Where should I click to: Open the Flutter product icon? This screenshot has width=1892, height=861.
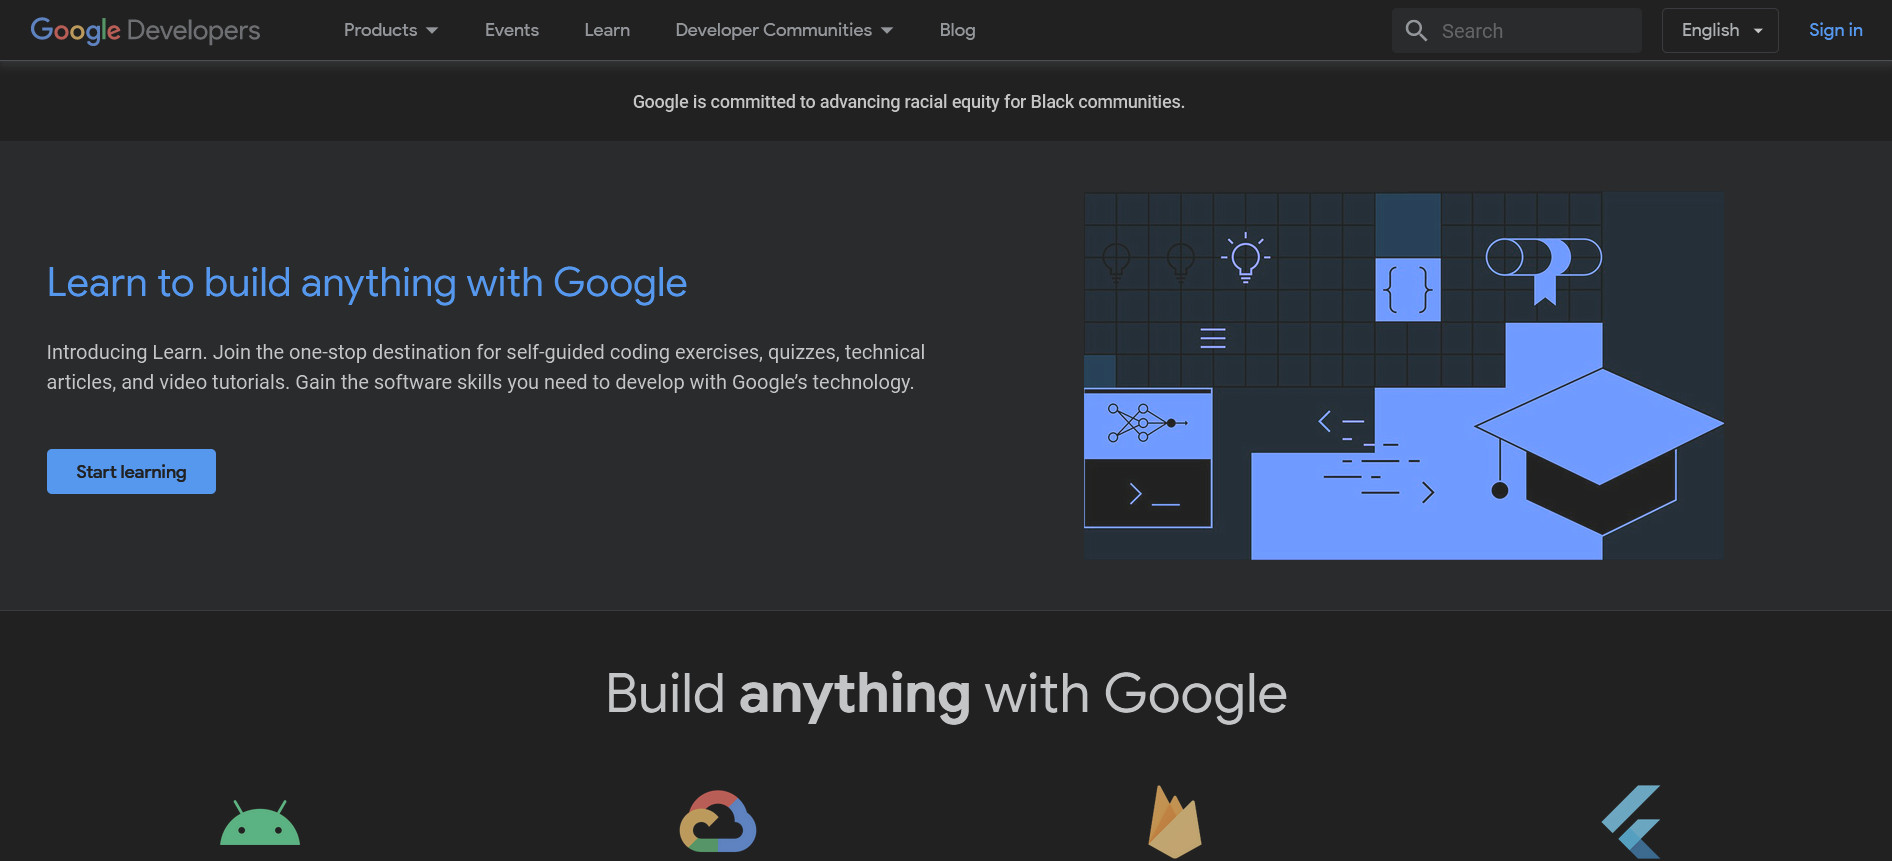tap(1631, 822)
